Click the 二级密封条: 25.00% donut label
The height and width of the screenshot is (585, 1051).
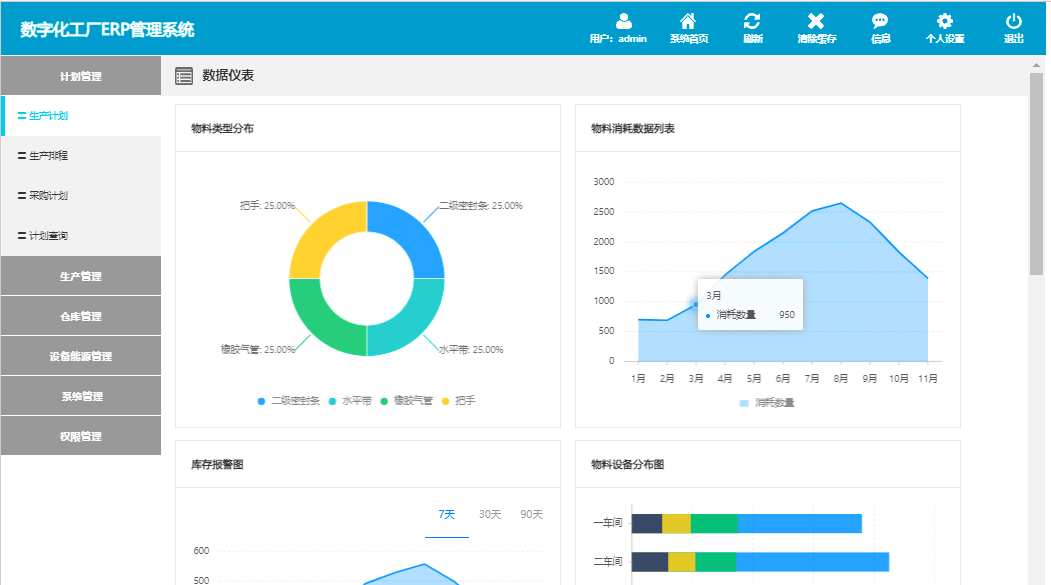pos(481,206)
